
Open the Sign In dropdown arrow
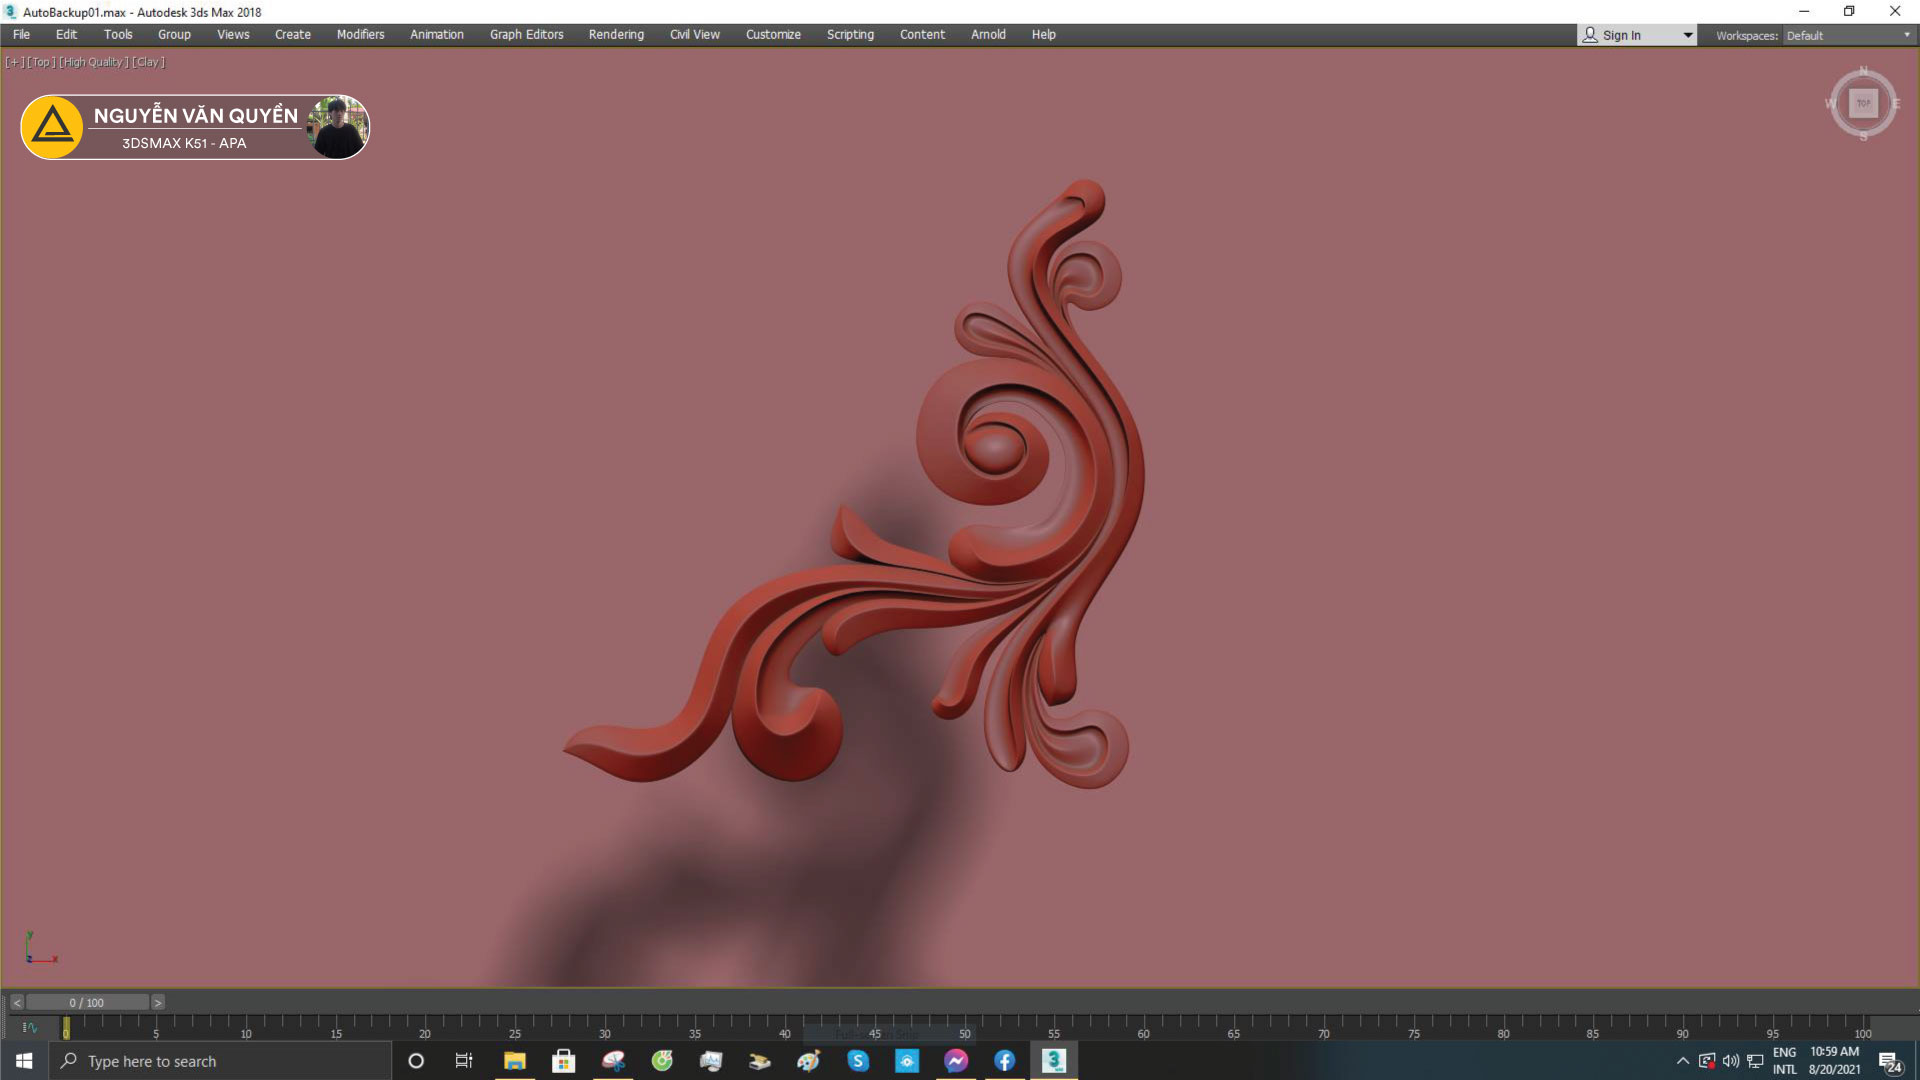pos(1688,35)
